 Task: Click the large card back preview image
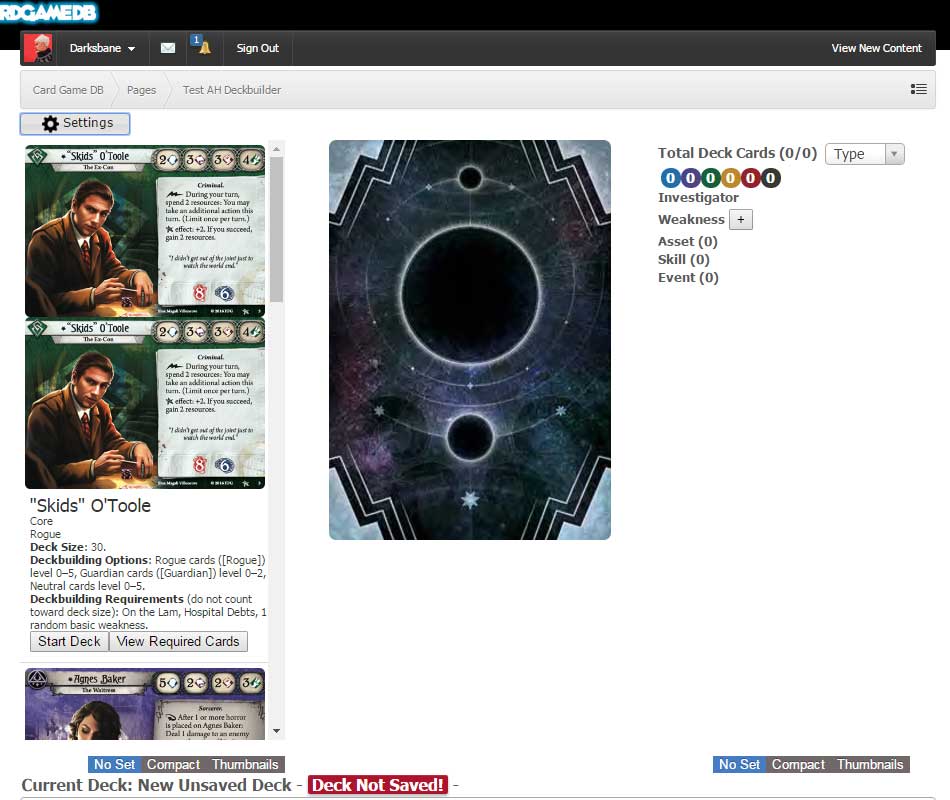470,340
